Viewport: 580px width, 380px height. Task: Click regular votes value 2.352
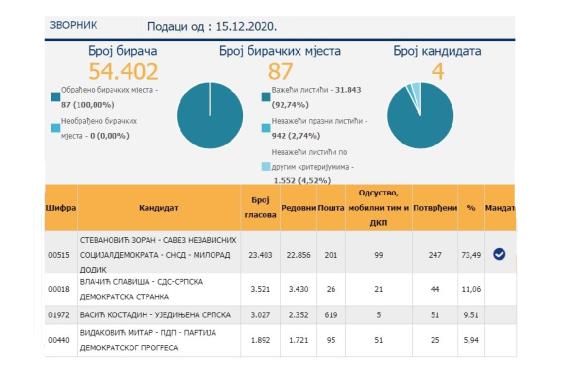click(x=299, y=315)
